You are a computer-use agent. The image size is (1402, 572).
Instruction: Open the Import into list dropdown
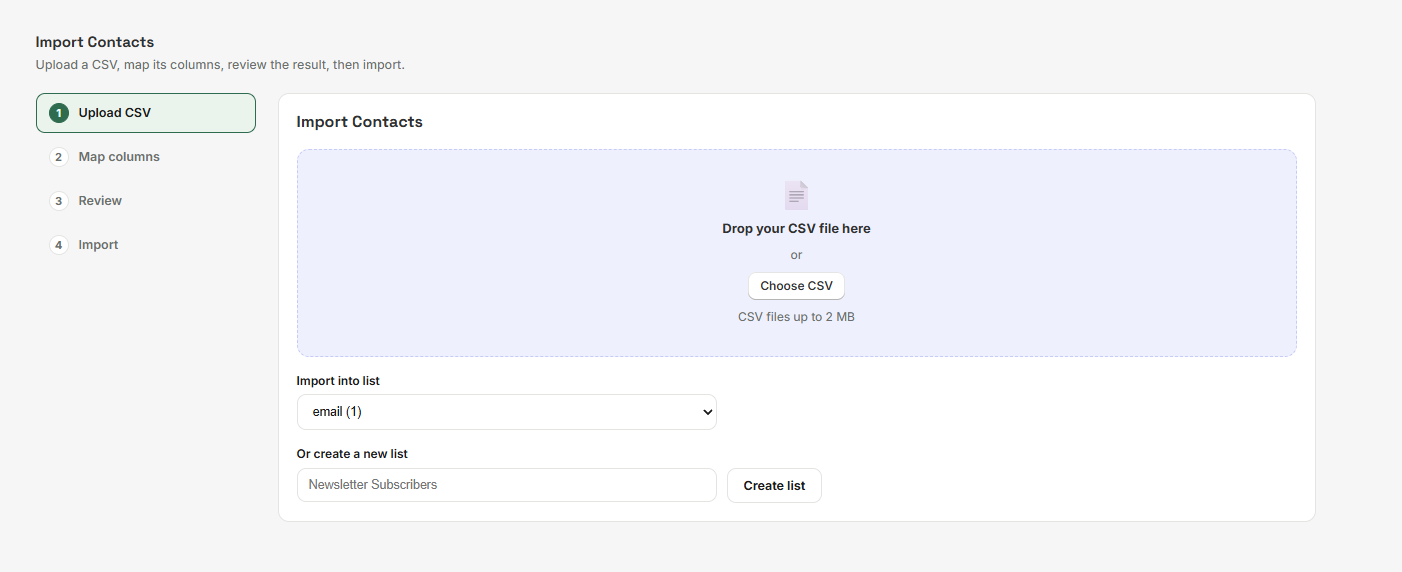click(507, 412)
